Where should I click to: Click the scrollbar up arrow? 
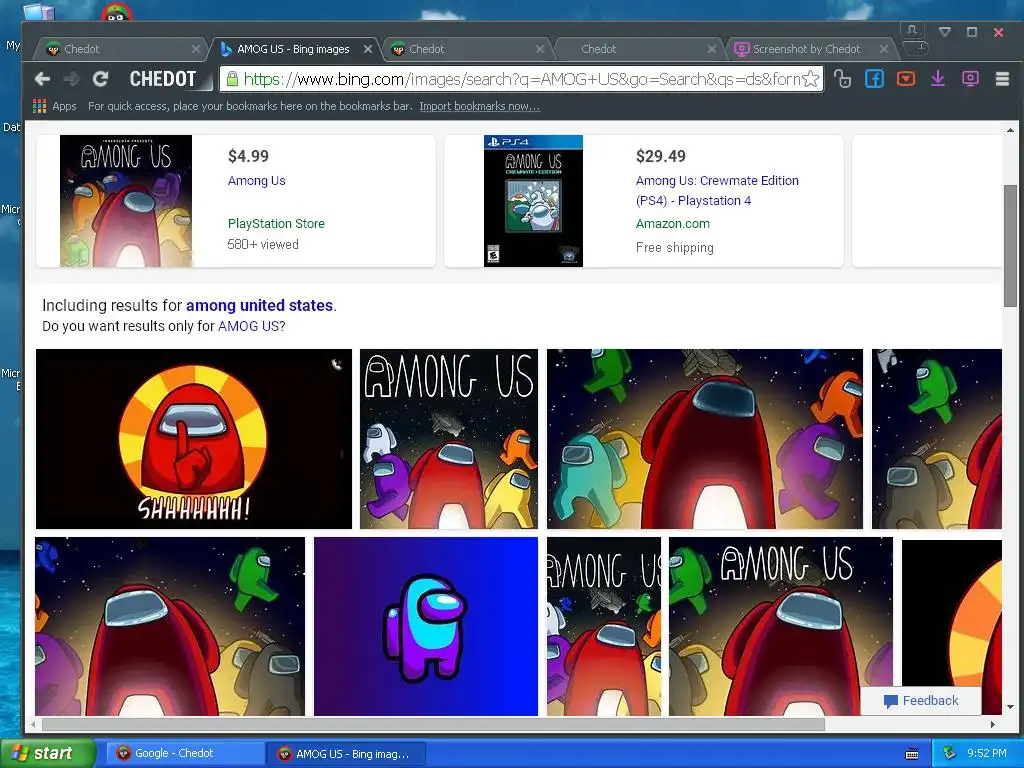tap(1010, 130)
